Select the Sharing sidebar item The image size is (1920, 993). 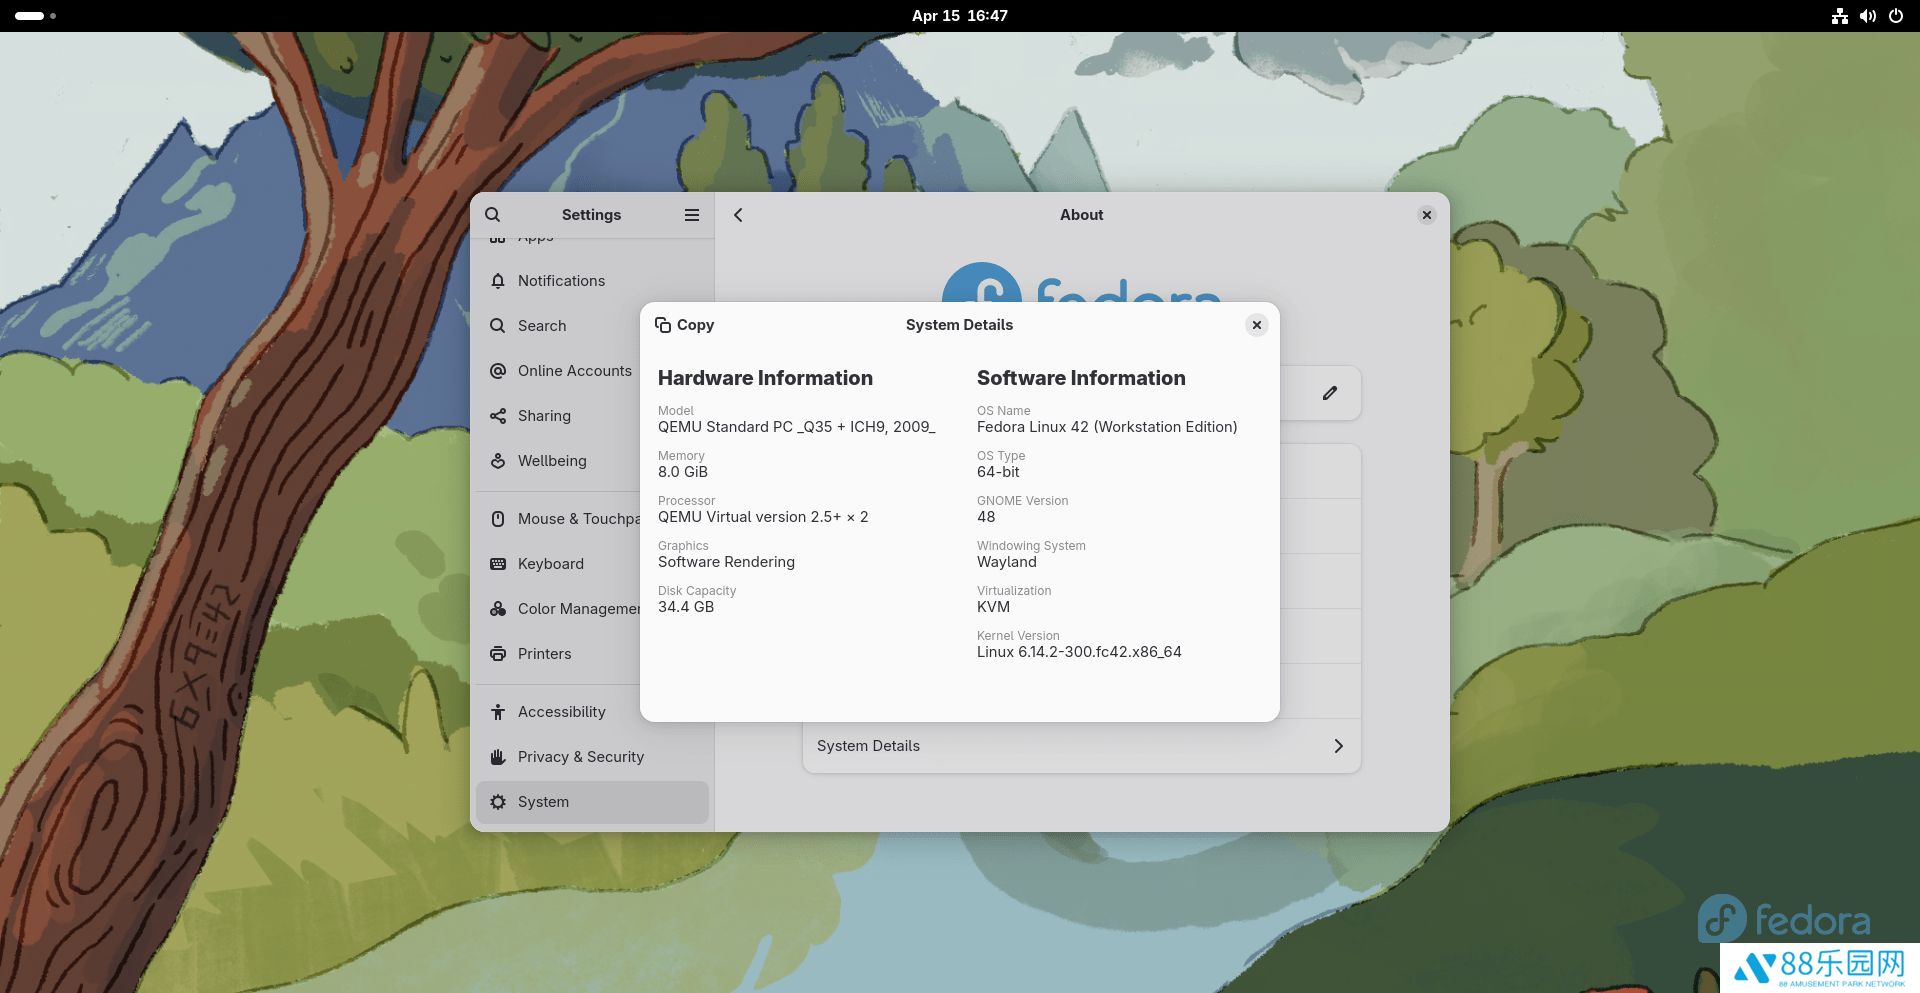pyautogui.click(x=544, y=416)
